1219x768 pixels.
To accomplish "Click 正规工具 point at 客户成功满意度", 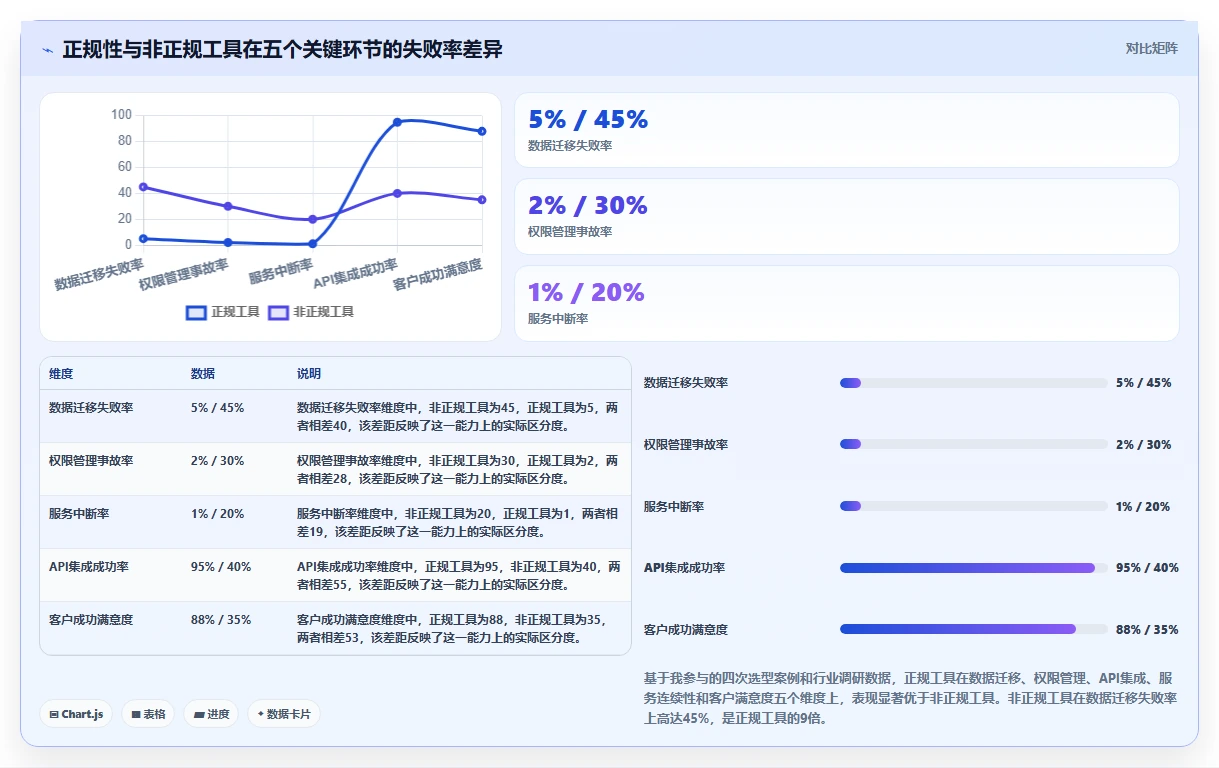I will 482,131.
